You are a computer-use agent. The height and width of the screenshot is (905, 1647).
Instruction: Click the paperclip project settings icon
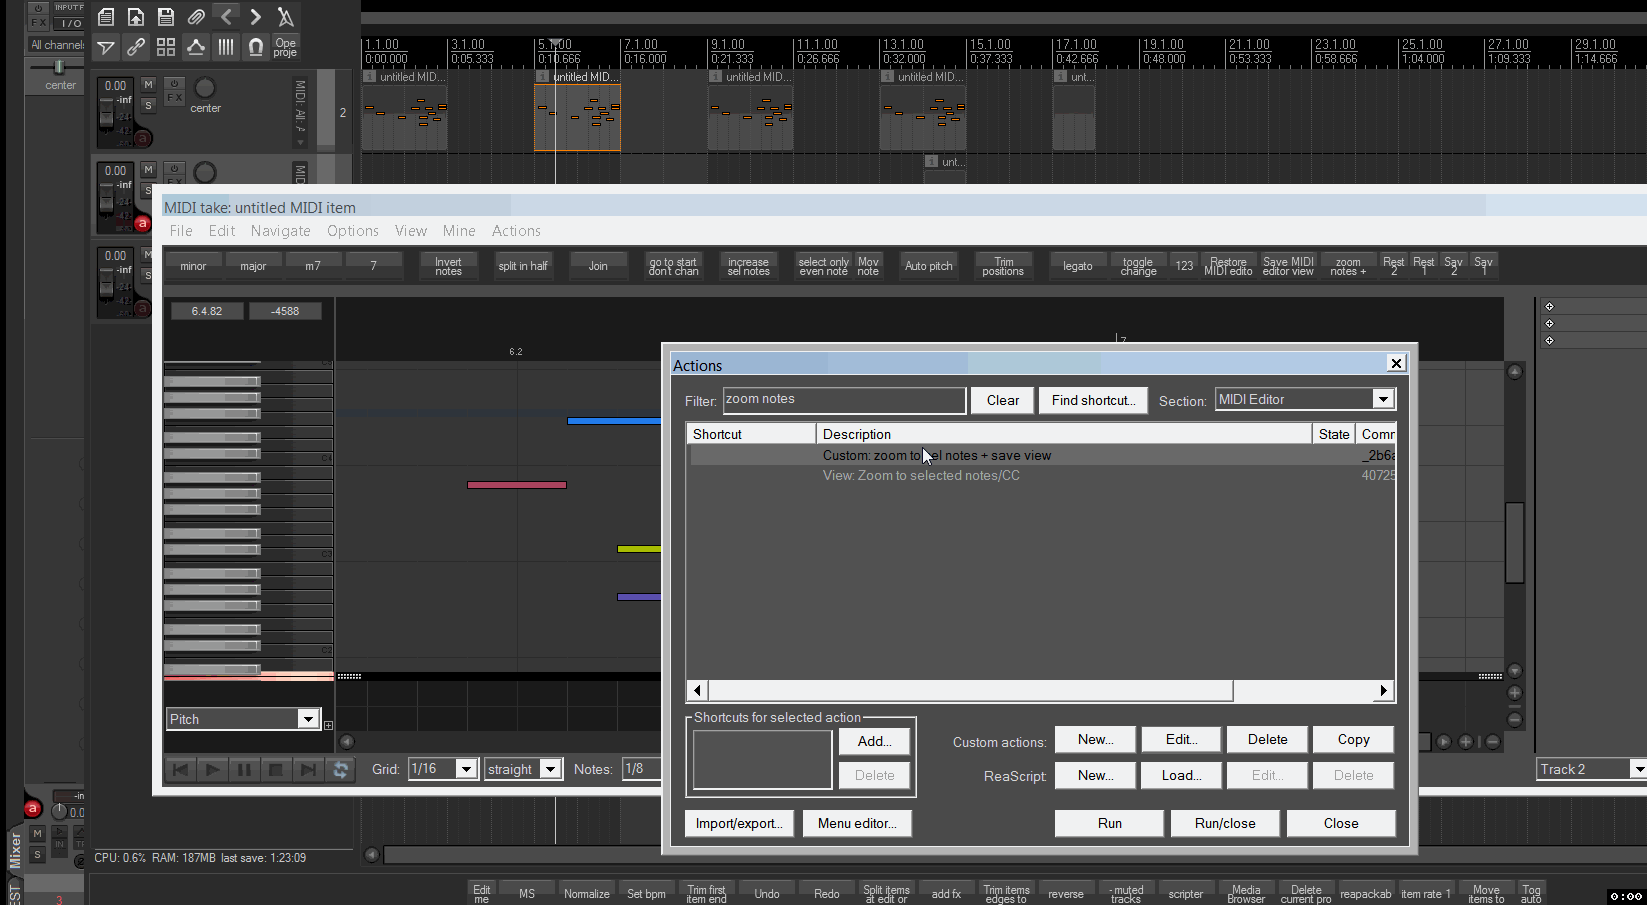[196, 17]
